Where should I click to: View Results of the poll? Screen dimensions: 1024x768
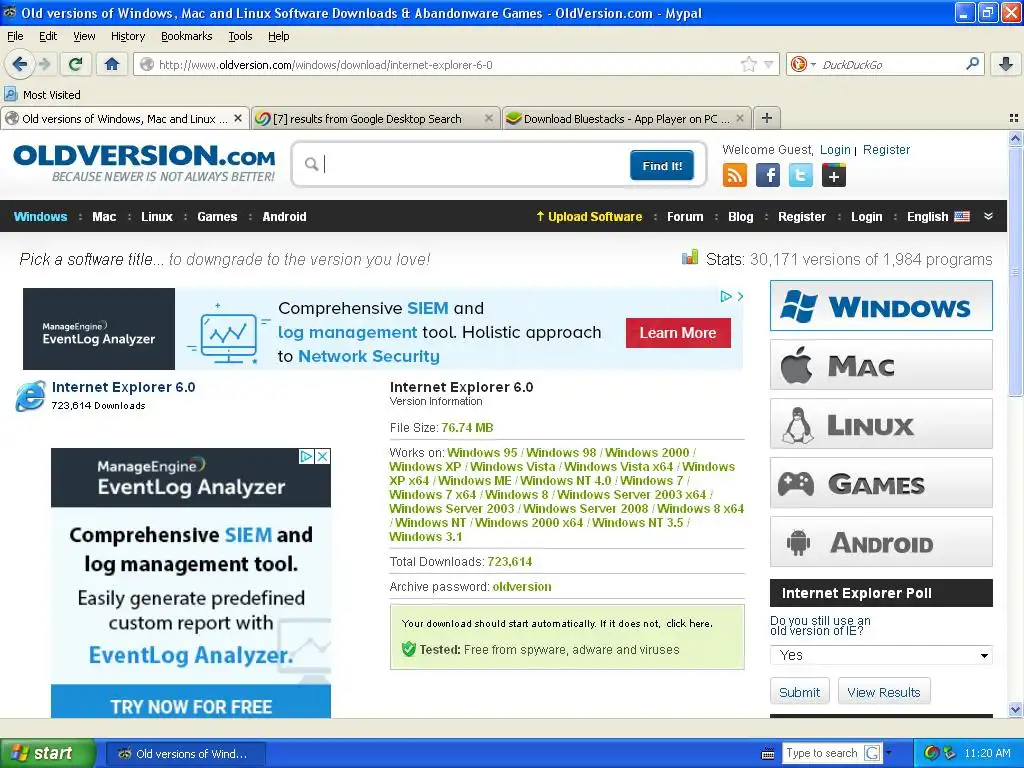point(884,692)
